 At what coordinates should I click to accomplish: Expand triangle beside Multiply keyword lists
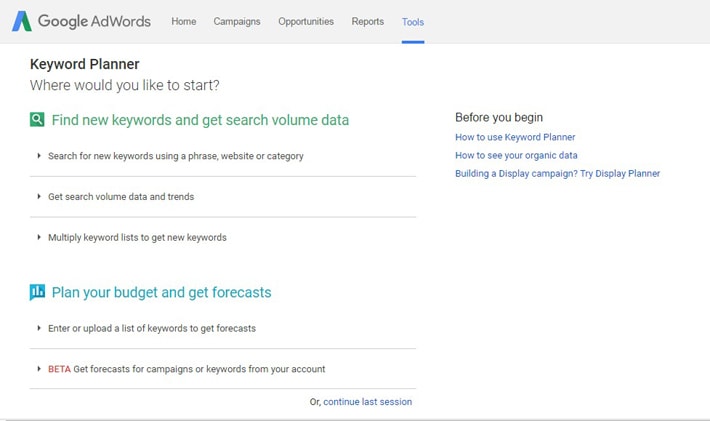coord(39,237)
